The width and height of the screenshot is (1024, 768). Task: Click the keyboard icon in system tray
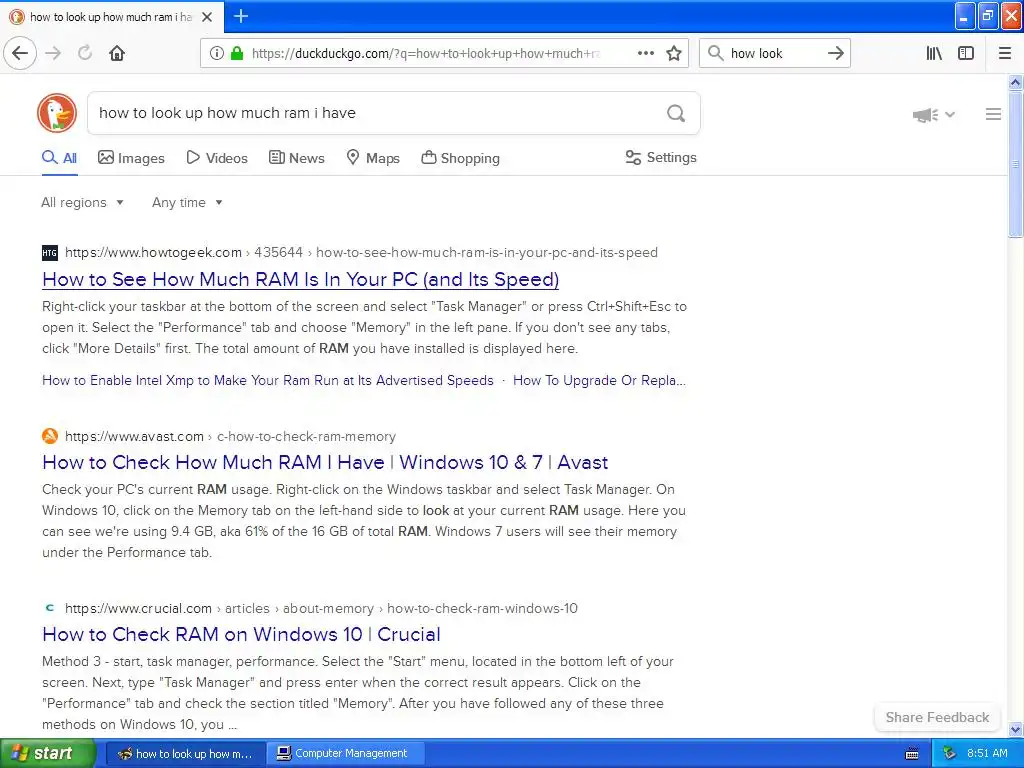[x=912, y=754]
